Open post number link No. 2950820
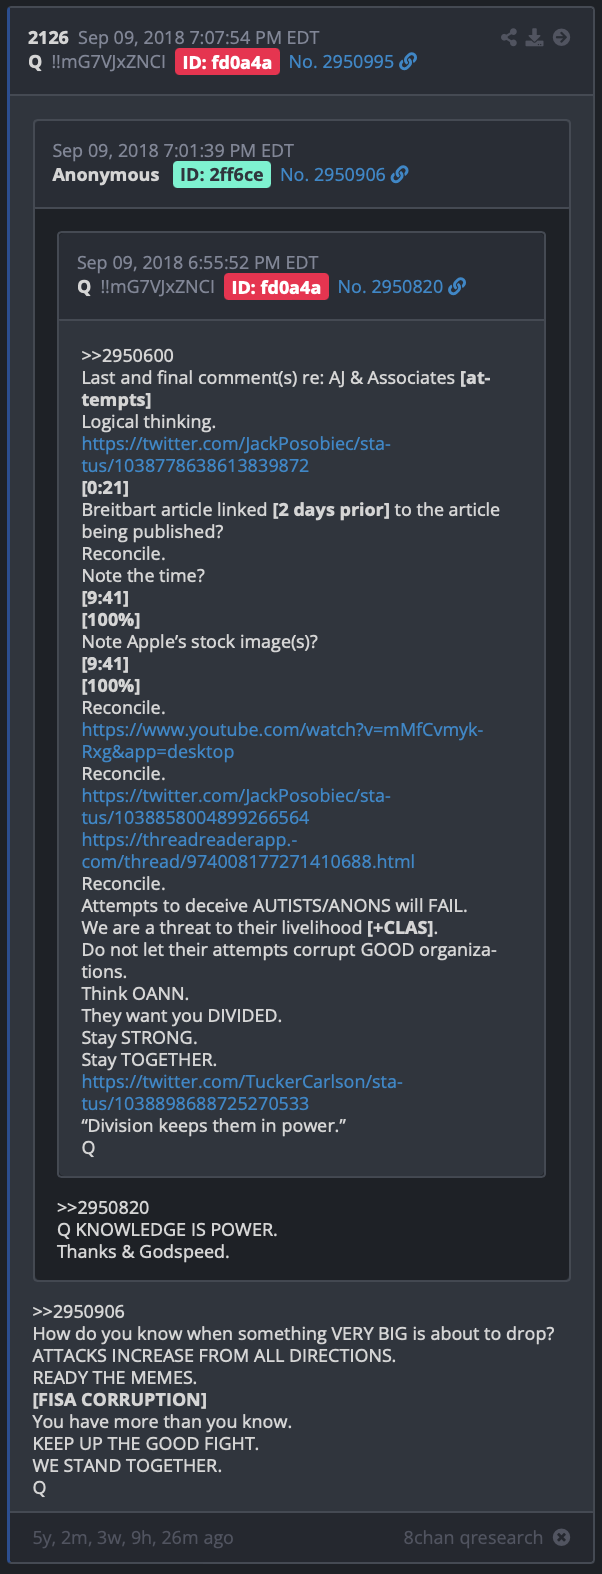Screen dimensions: 602x1574 coord(390,287)
